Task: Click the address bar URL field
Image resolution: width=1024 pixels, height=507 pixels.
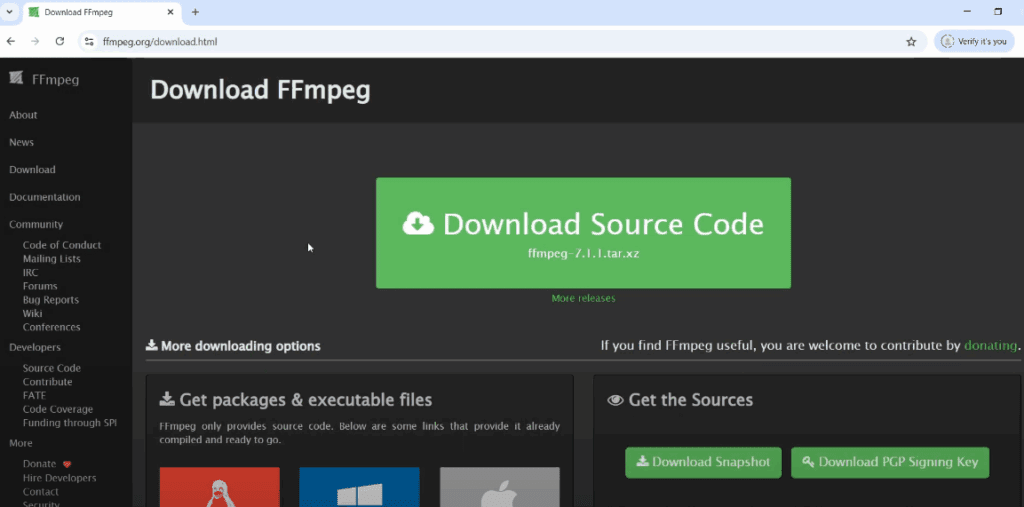Action: [x=500, y=42]
